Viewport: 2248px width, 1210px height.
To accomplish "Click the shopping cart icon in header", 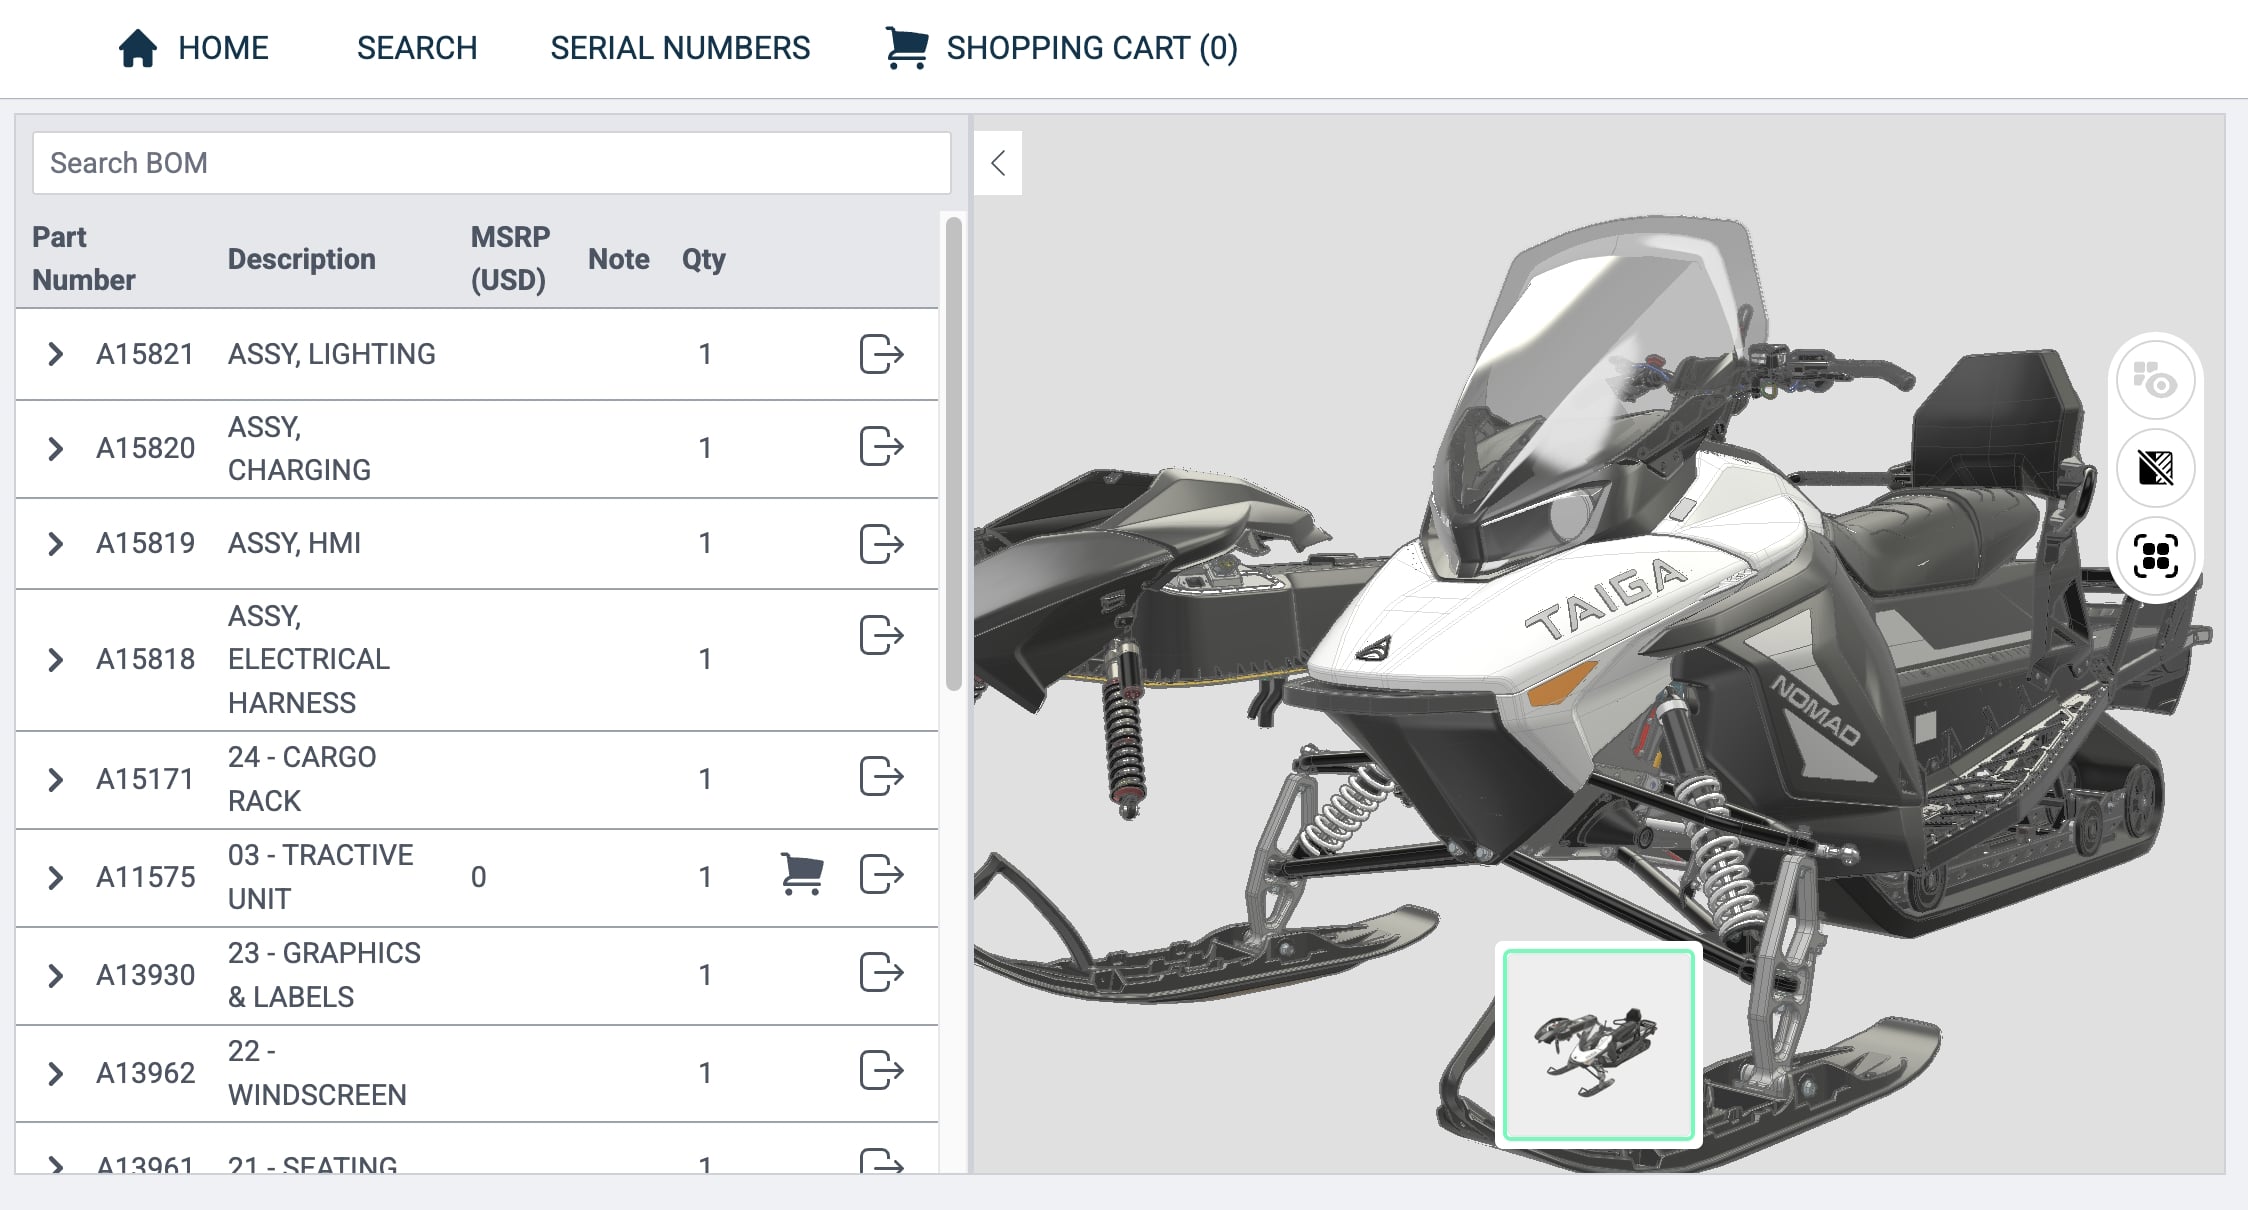I will 906,48.
